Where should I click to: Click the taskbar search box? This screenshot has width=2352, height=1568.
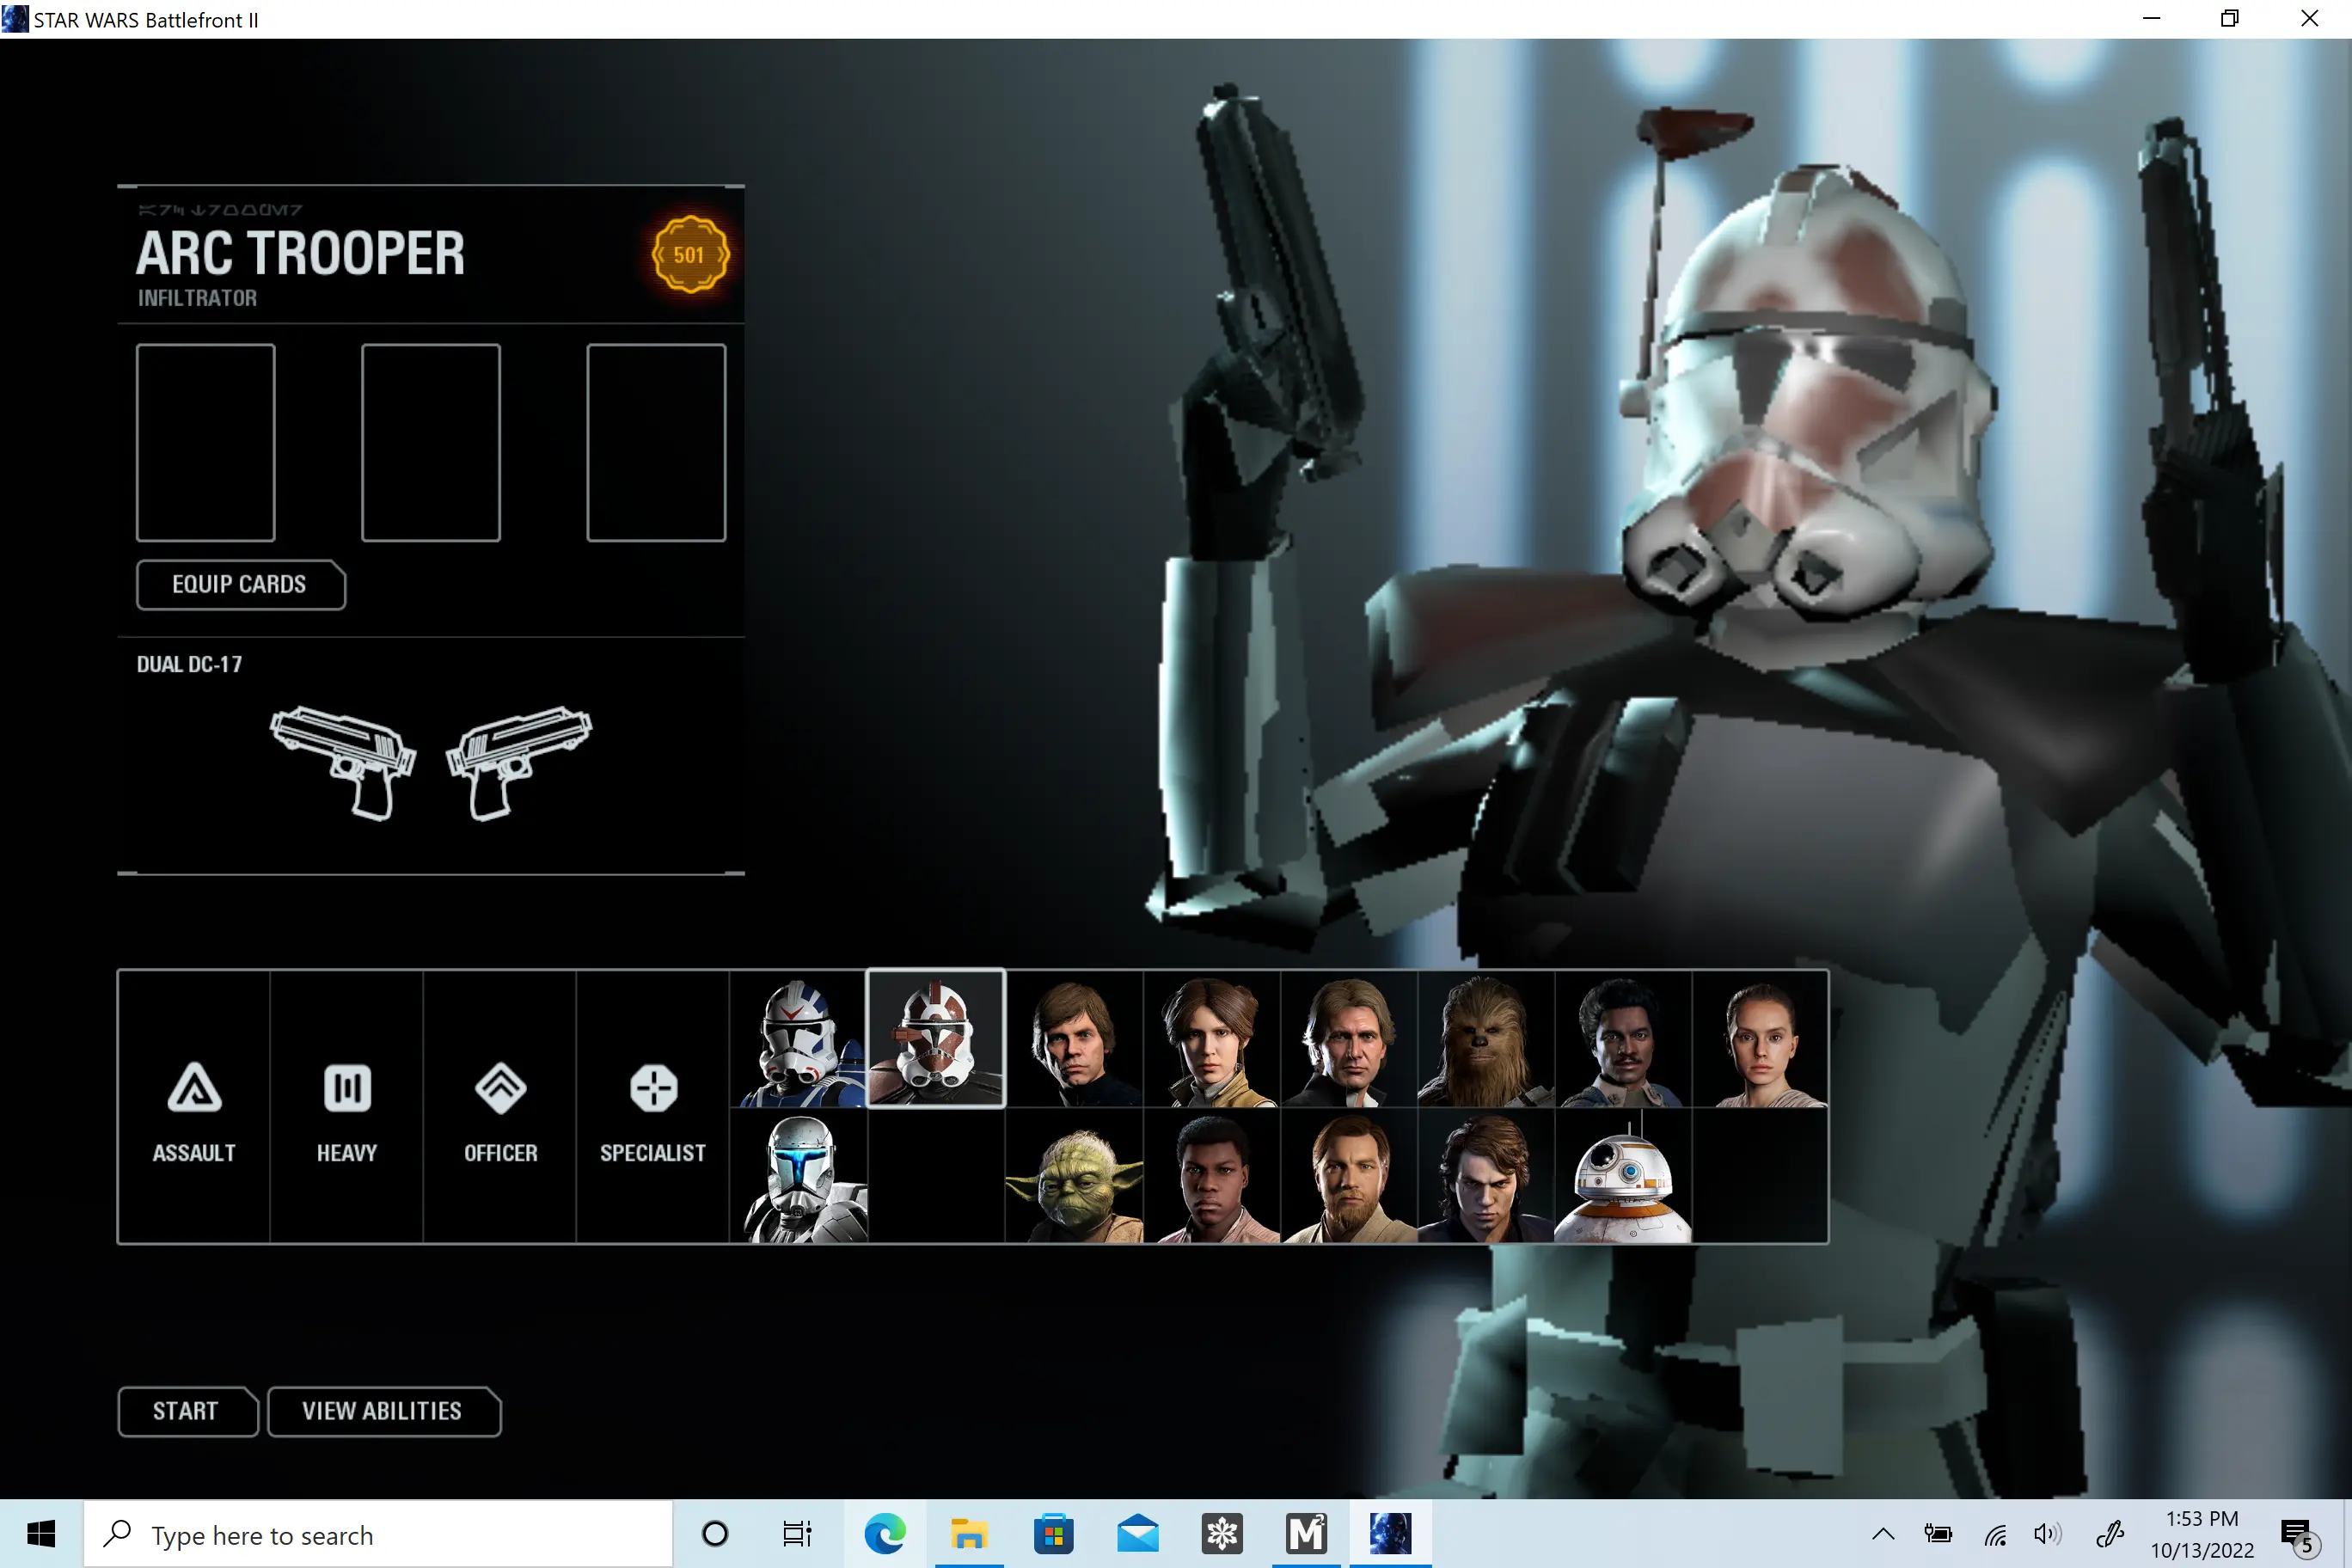click(x=379, y=1534)
